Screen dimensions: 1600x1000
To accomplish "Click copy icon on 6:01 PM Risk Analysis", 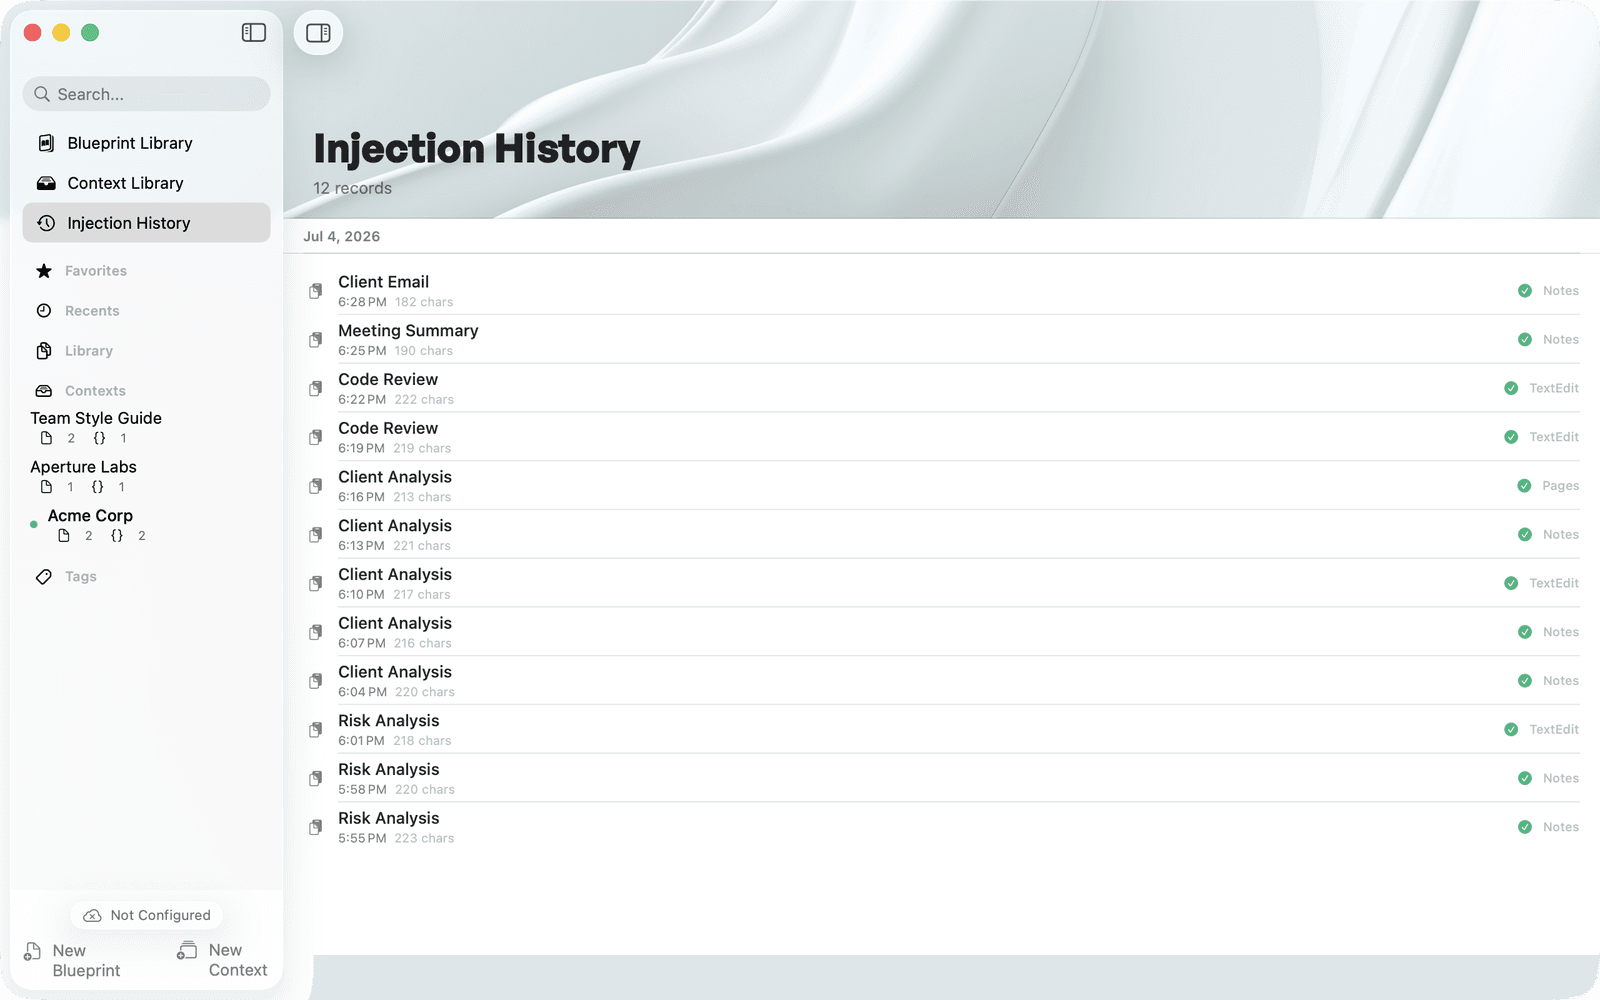I will (x=315, y=730).
